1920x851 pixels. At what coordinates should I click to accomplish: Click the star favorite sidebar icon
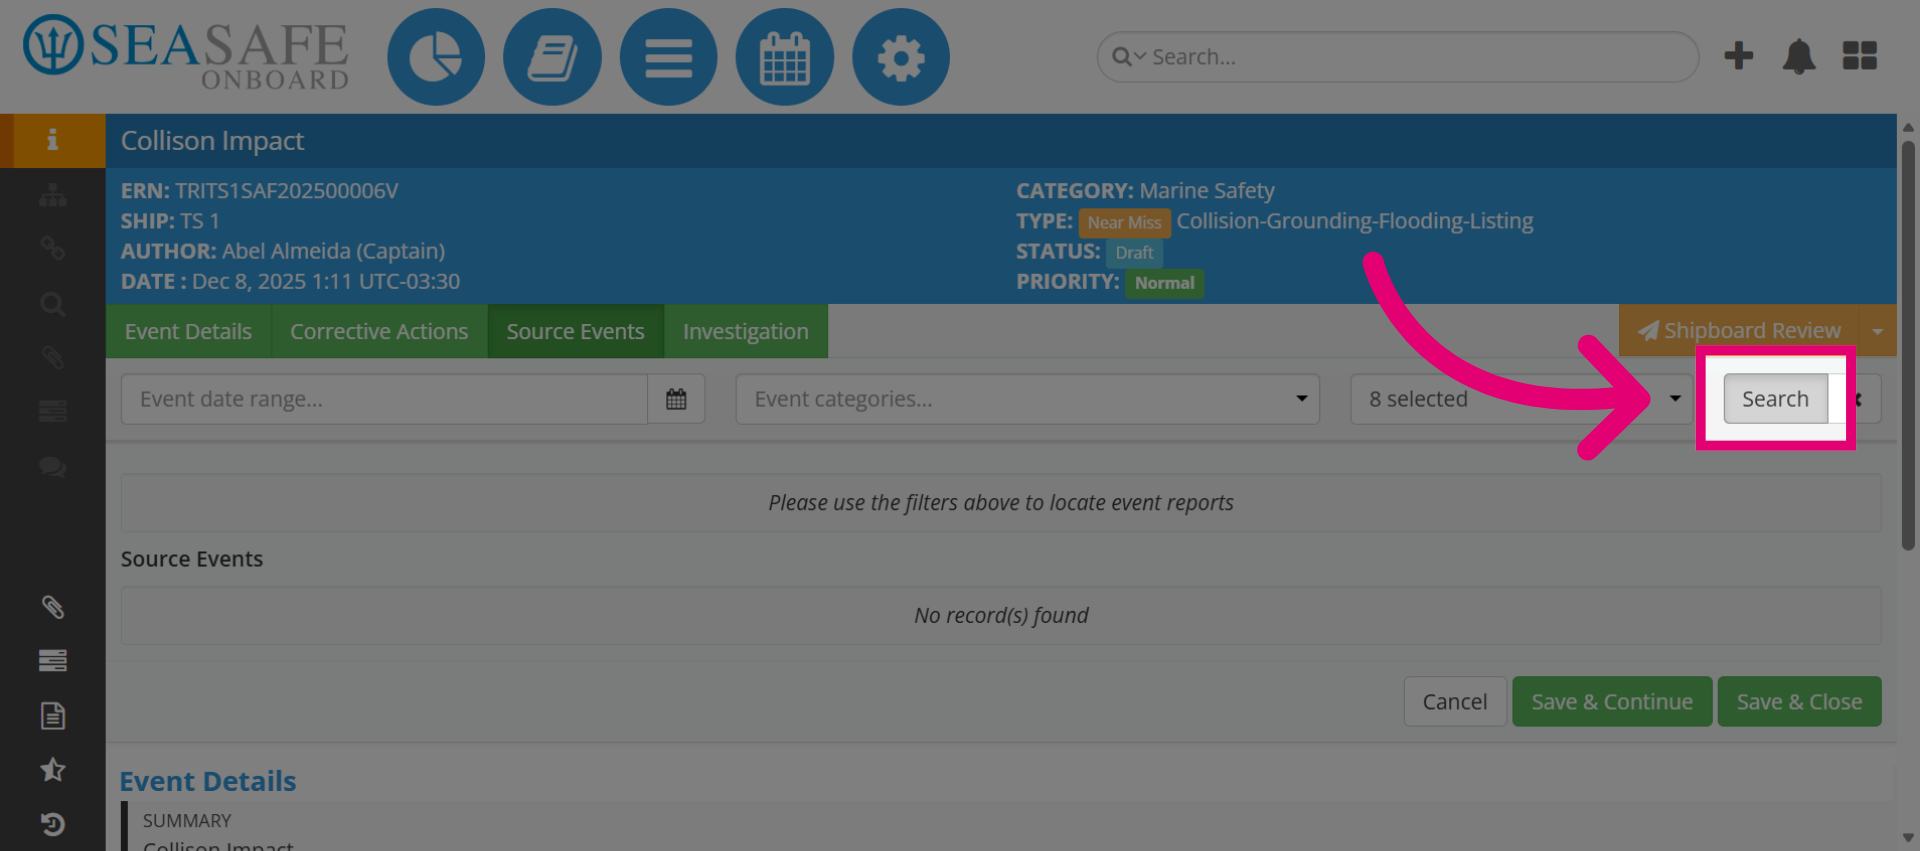coord(52,769)
